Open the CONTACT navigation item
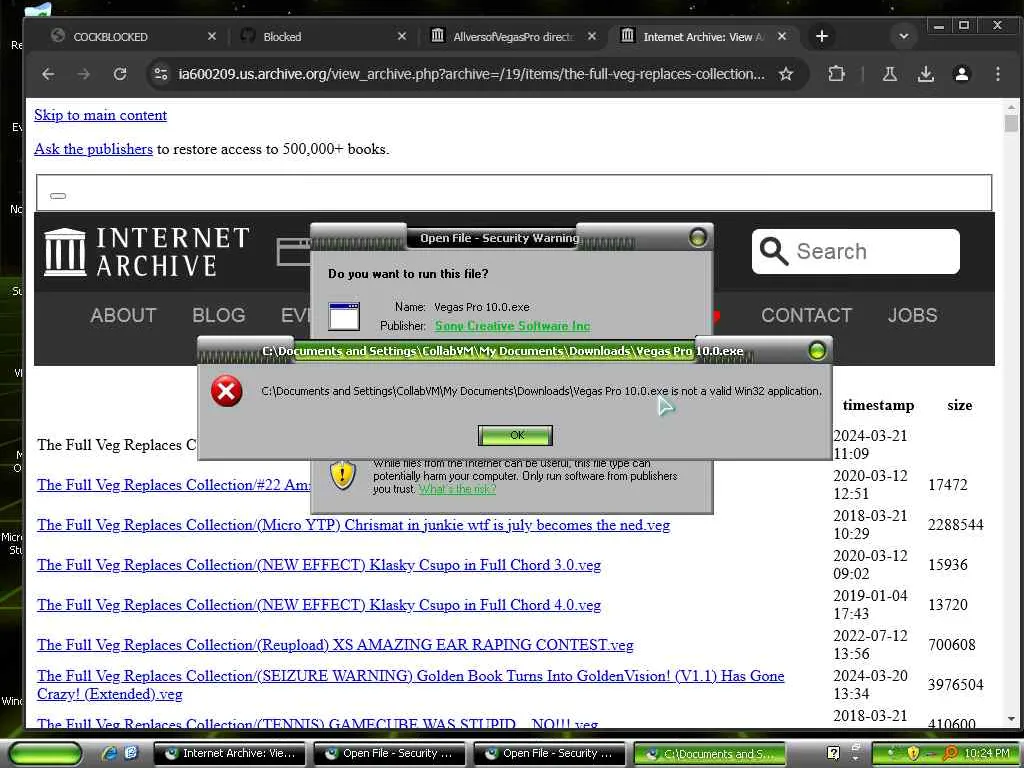 807,315
